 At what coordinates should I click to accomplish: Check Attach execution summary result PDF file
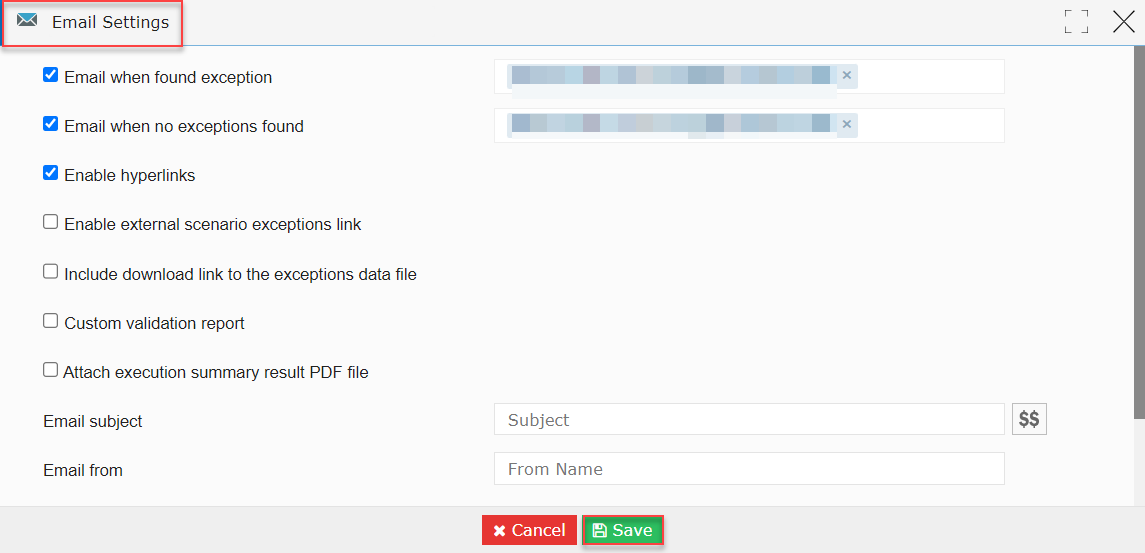tap(50, 370)
